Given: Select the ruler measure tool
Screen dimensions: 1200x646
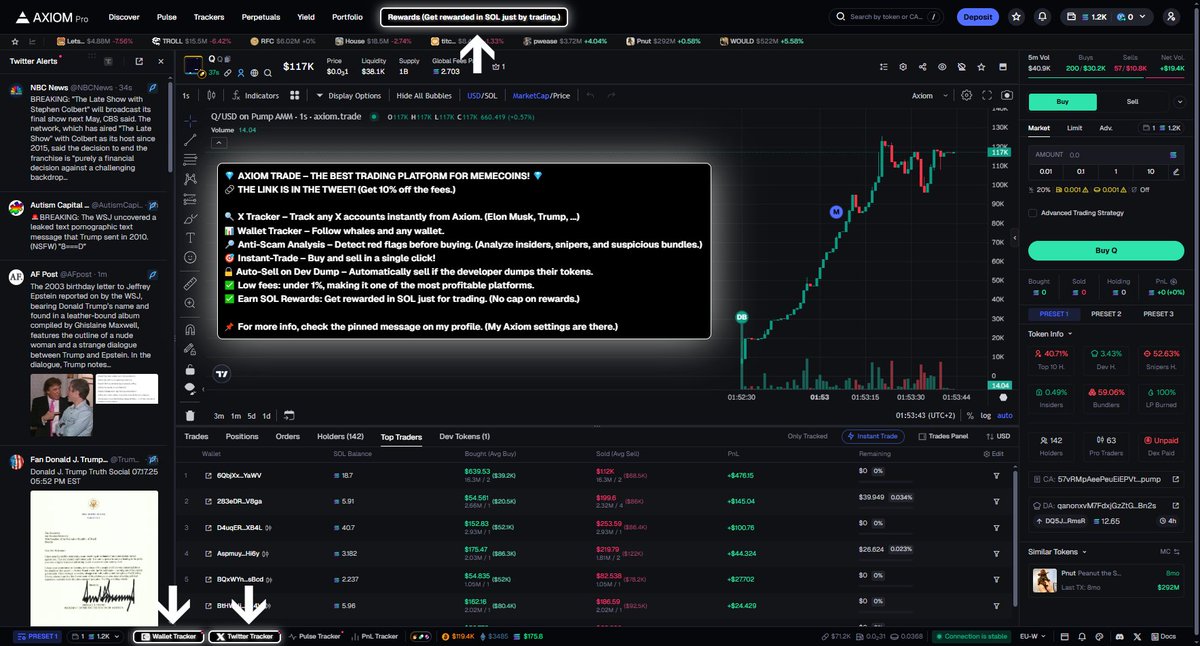Looking at the screenshot, I should click(x=190, y=285).
